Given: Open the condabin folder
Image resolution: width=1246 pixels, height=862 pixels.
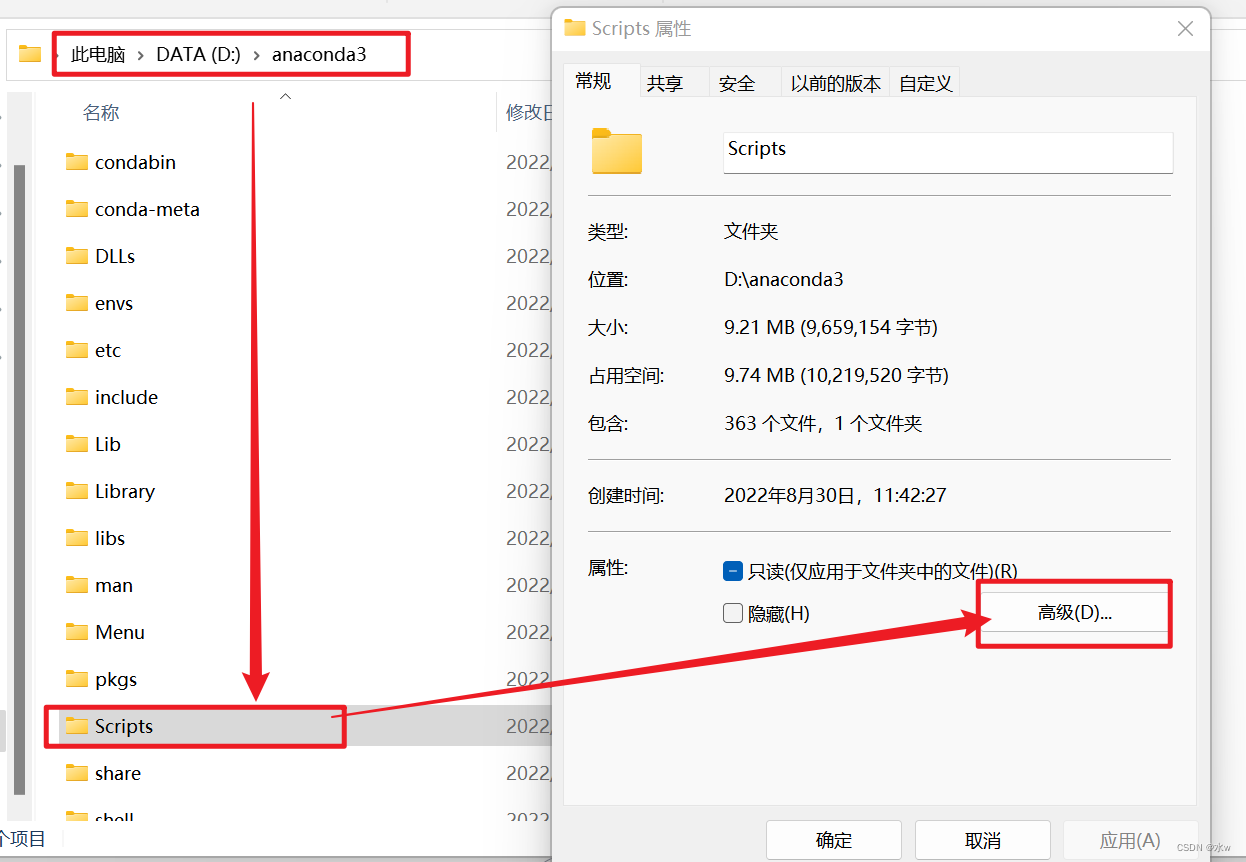Looking at the screenshot, I should 134,162.
